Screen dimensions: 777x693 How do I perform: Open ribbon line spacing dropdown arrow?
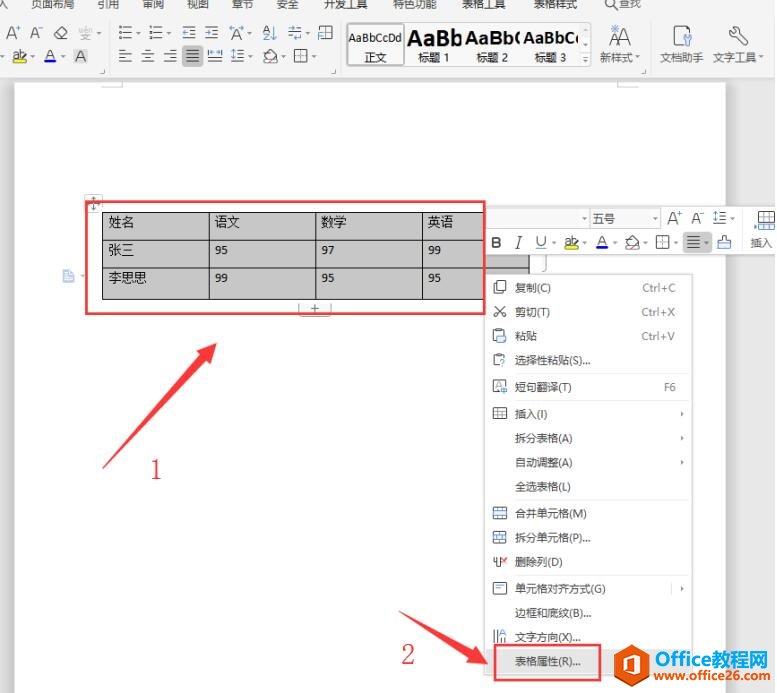pyautogui.click(x=250, y=56)
